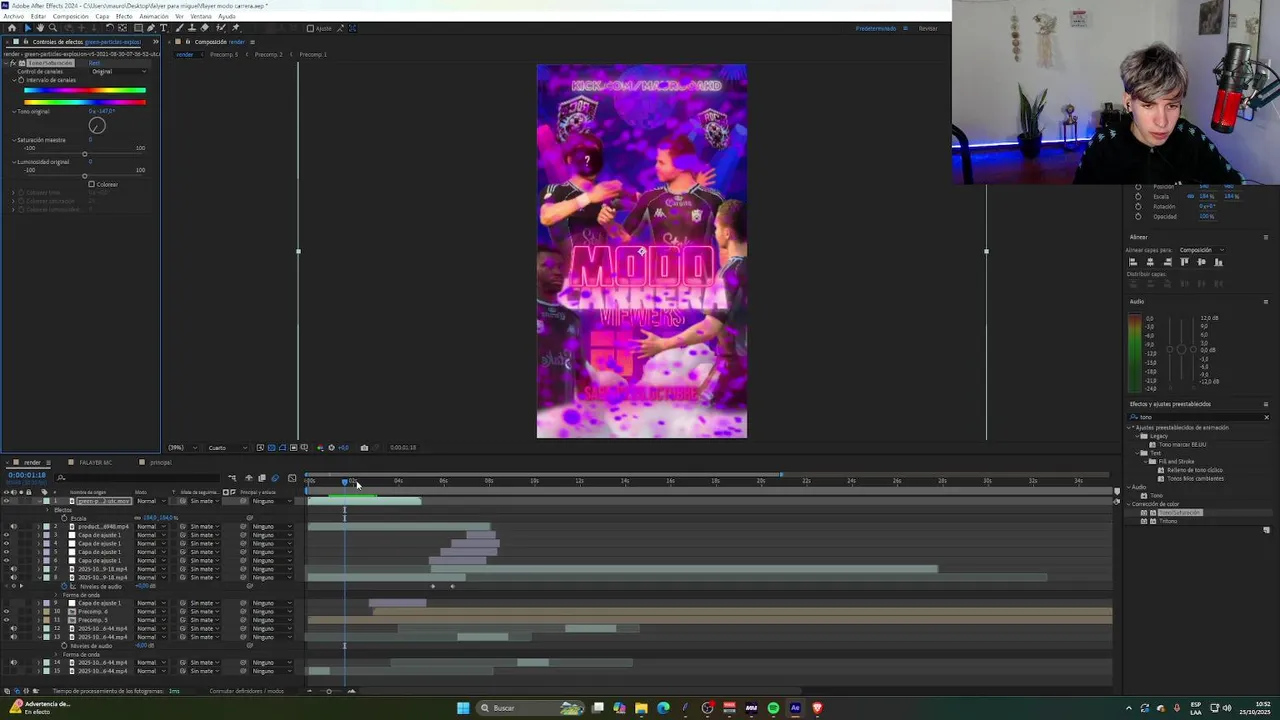Toggle frame blending icon in timeline header
Image resolution: width=1280 pixels, height=720 pixels.
tap(262, 478)
